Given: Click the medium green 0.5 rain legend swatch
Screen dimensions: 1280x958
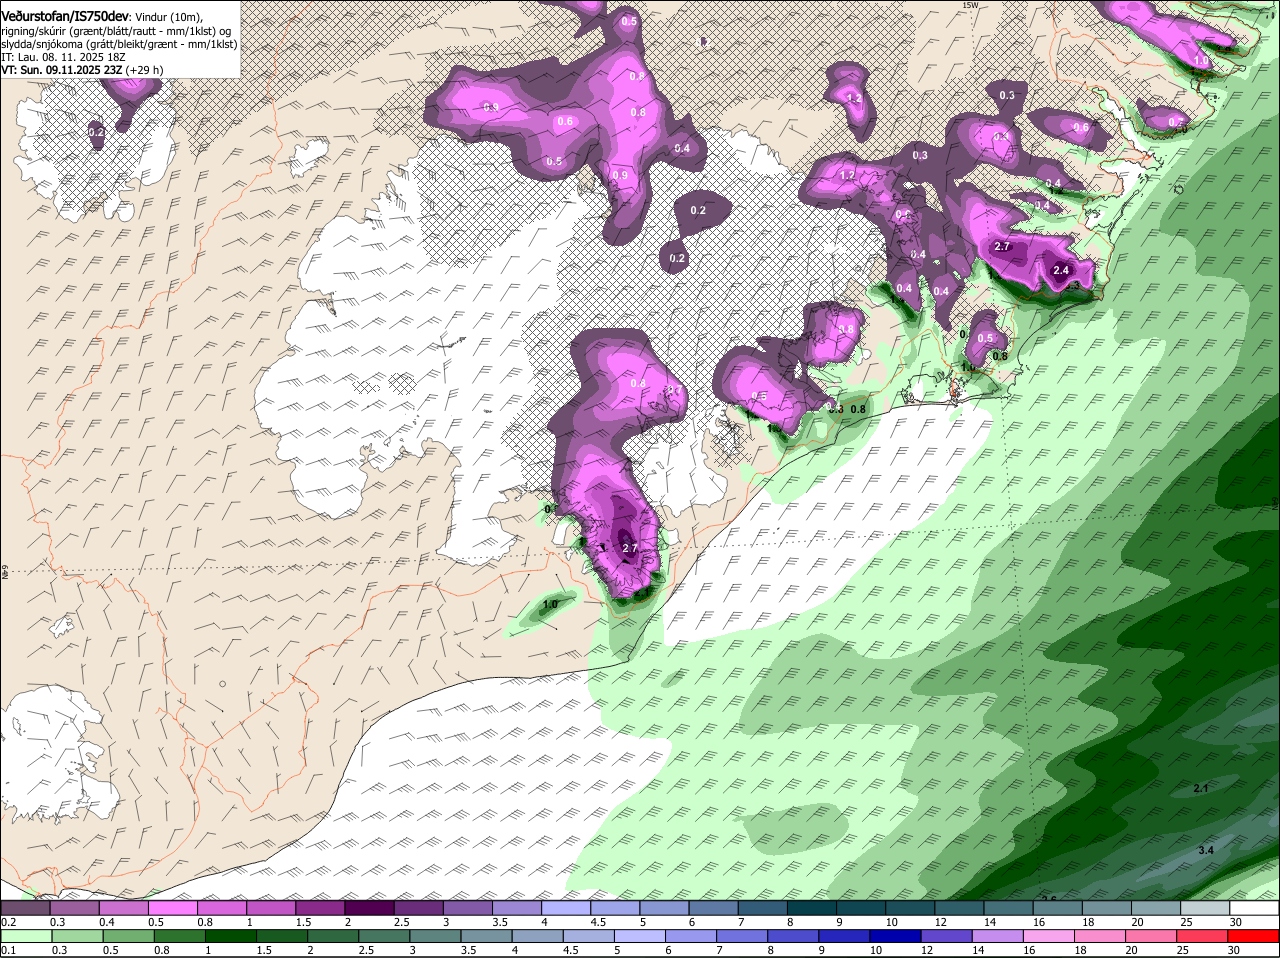Looking at the screenshot, I should (127, 936).
